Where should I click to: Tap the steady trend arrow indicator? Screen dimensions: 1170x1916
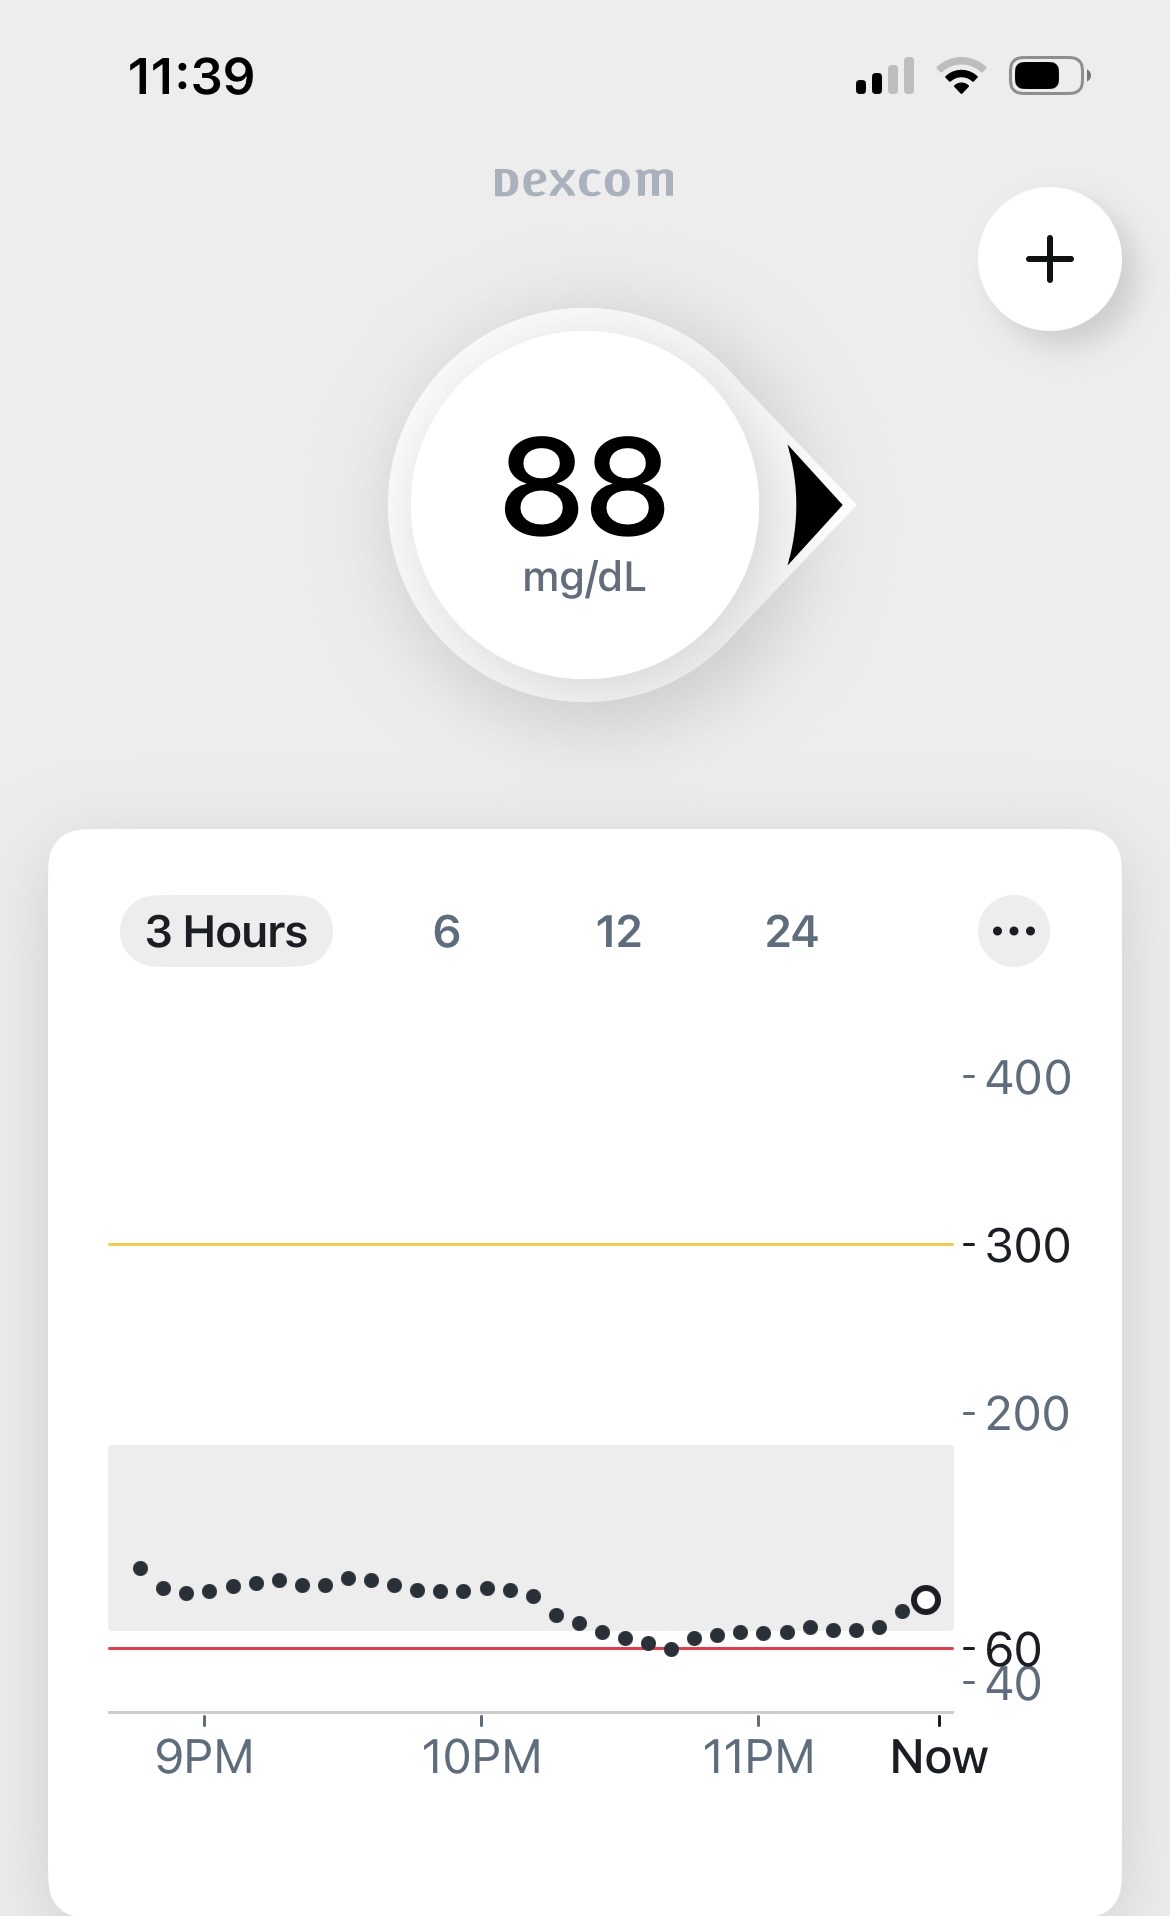815,505
